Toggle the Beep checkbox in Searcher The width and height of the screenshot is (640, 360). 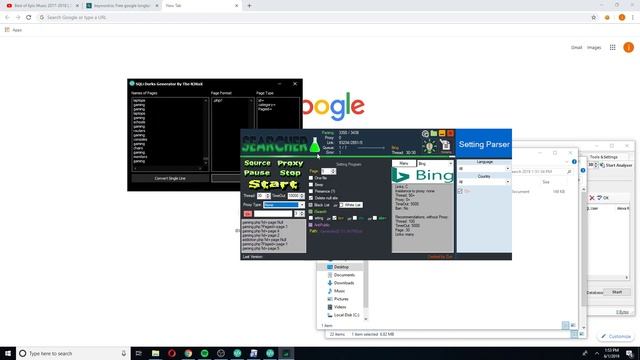(311, 184)
